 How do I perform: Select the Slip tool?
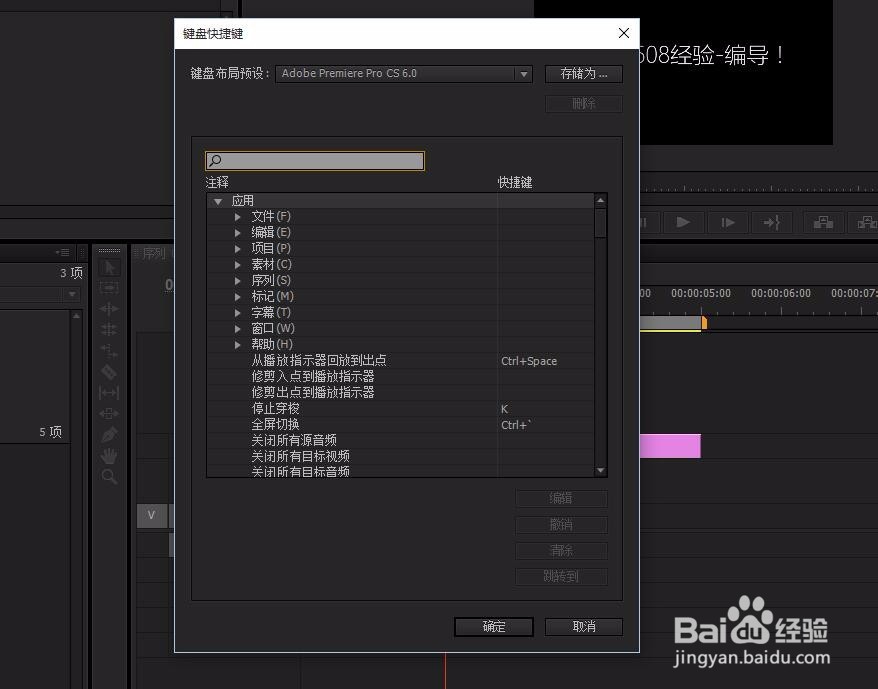point(109,393)
